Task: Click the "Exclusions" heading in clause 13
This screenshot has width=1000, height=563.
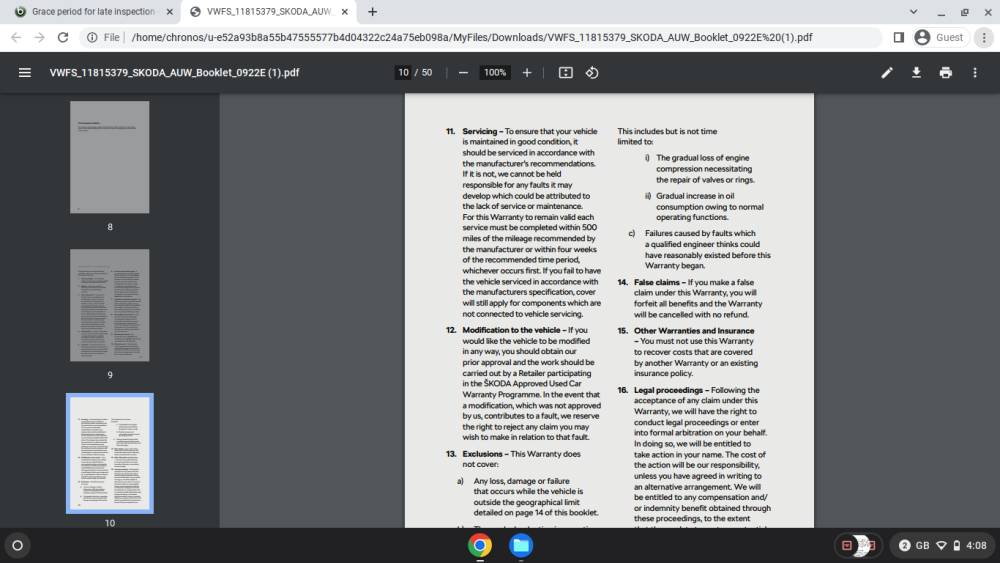Action: tap(482, 454)
